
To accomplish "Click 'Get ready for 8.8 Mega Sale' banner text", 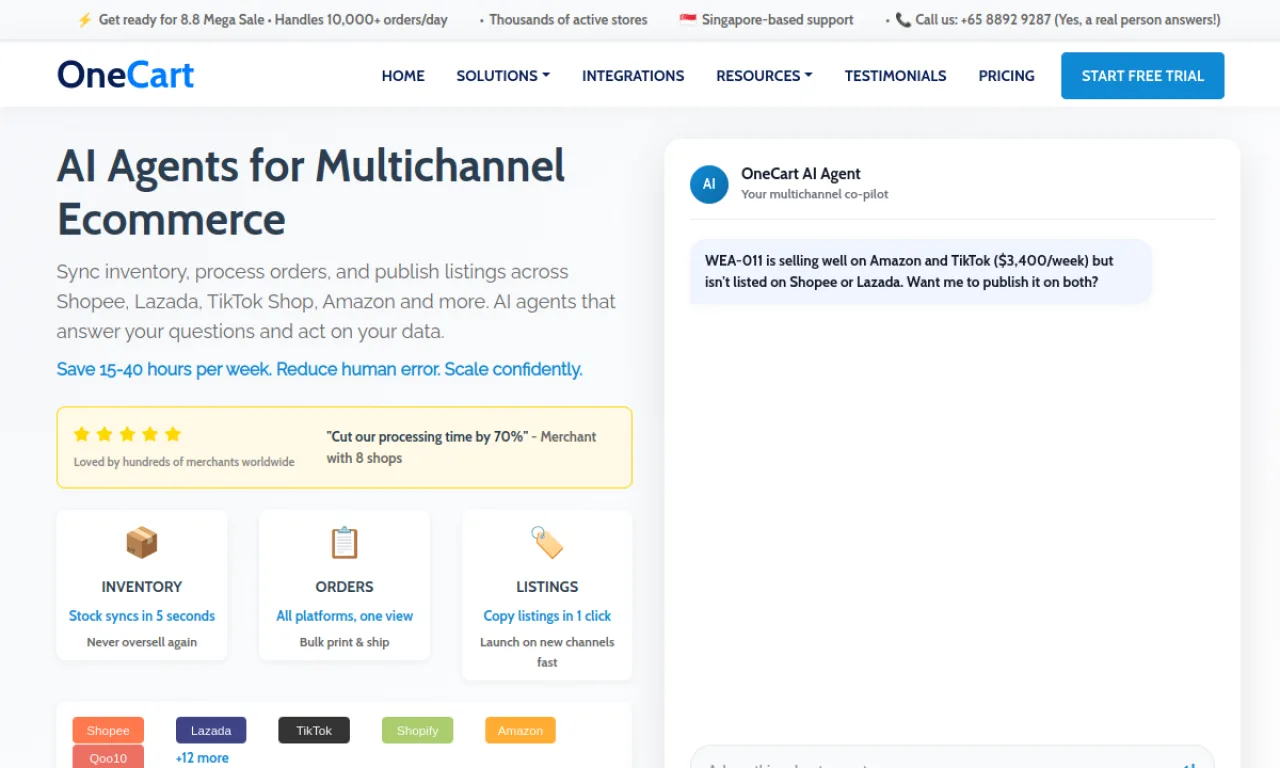I will point(184,20).
